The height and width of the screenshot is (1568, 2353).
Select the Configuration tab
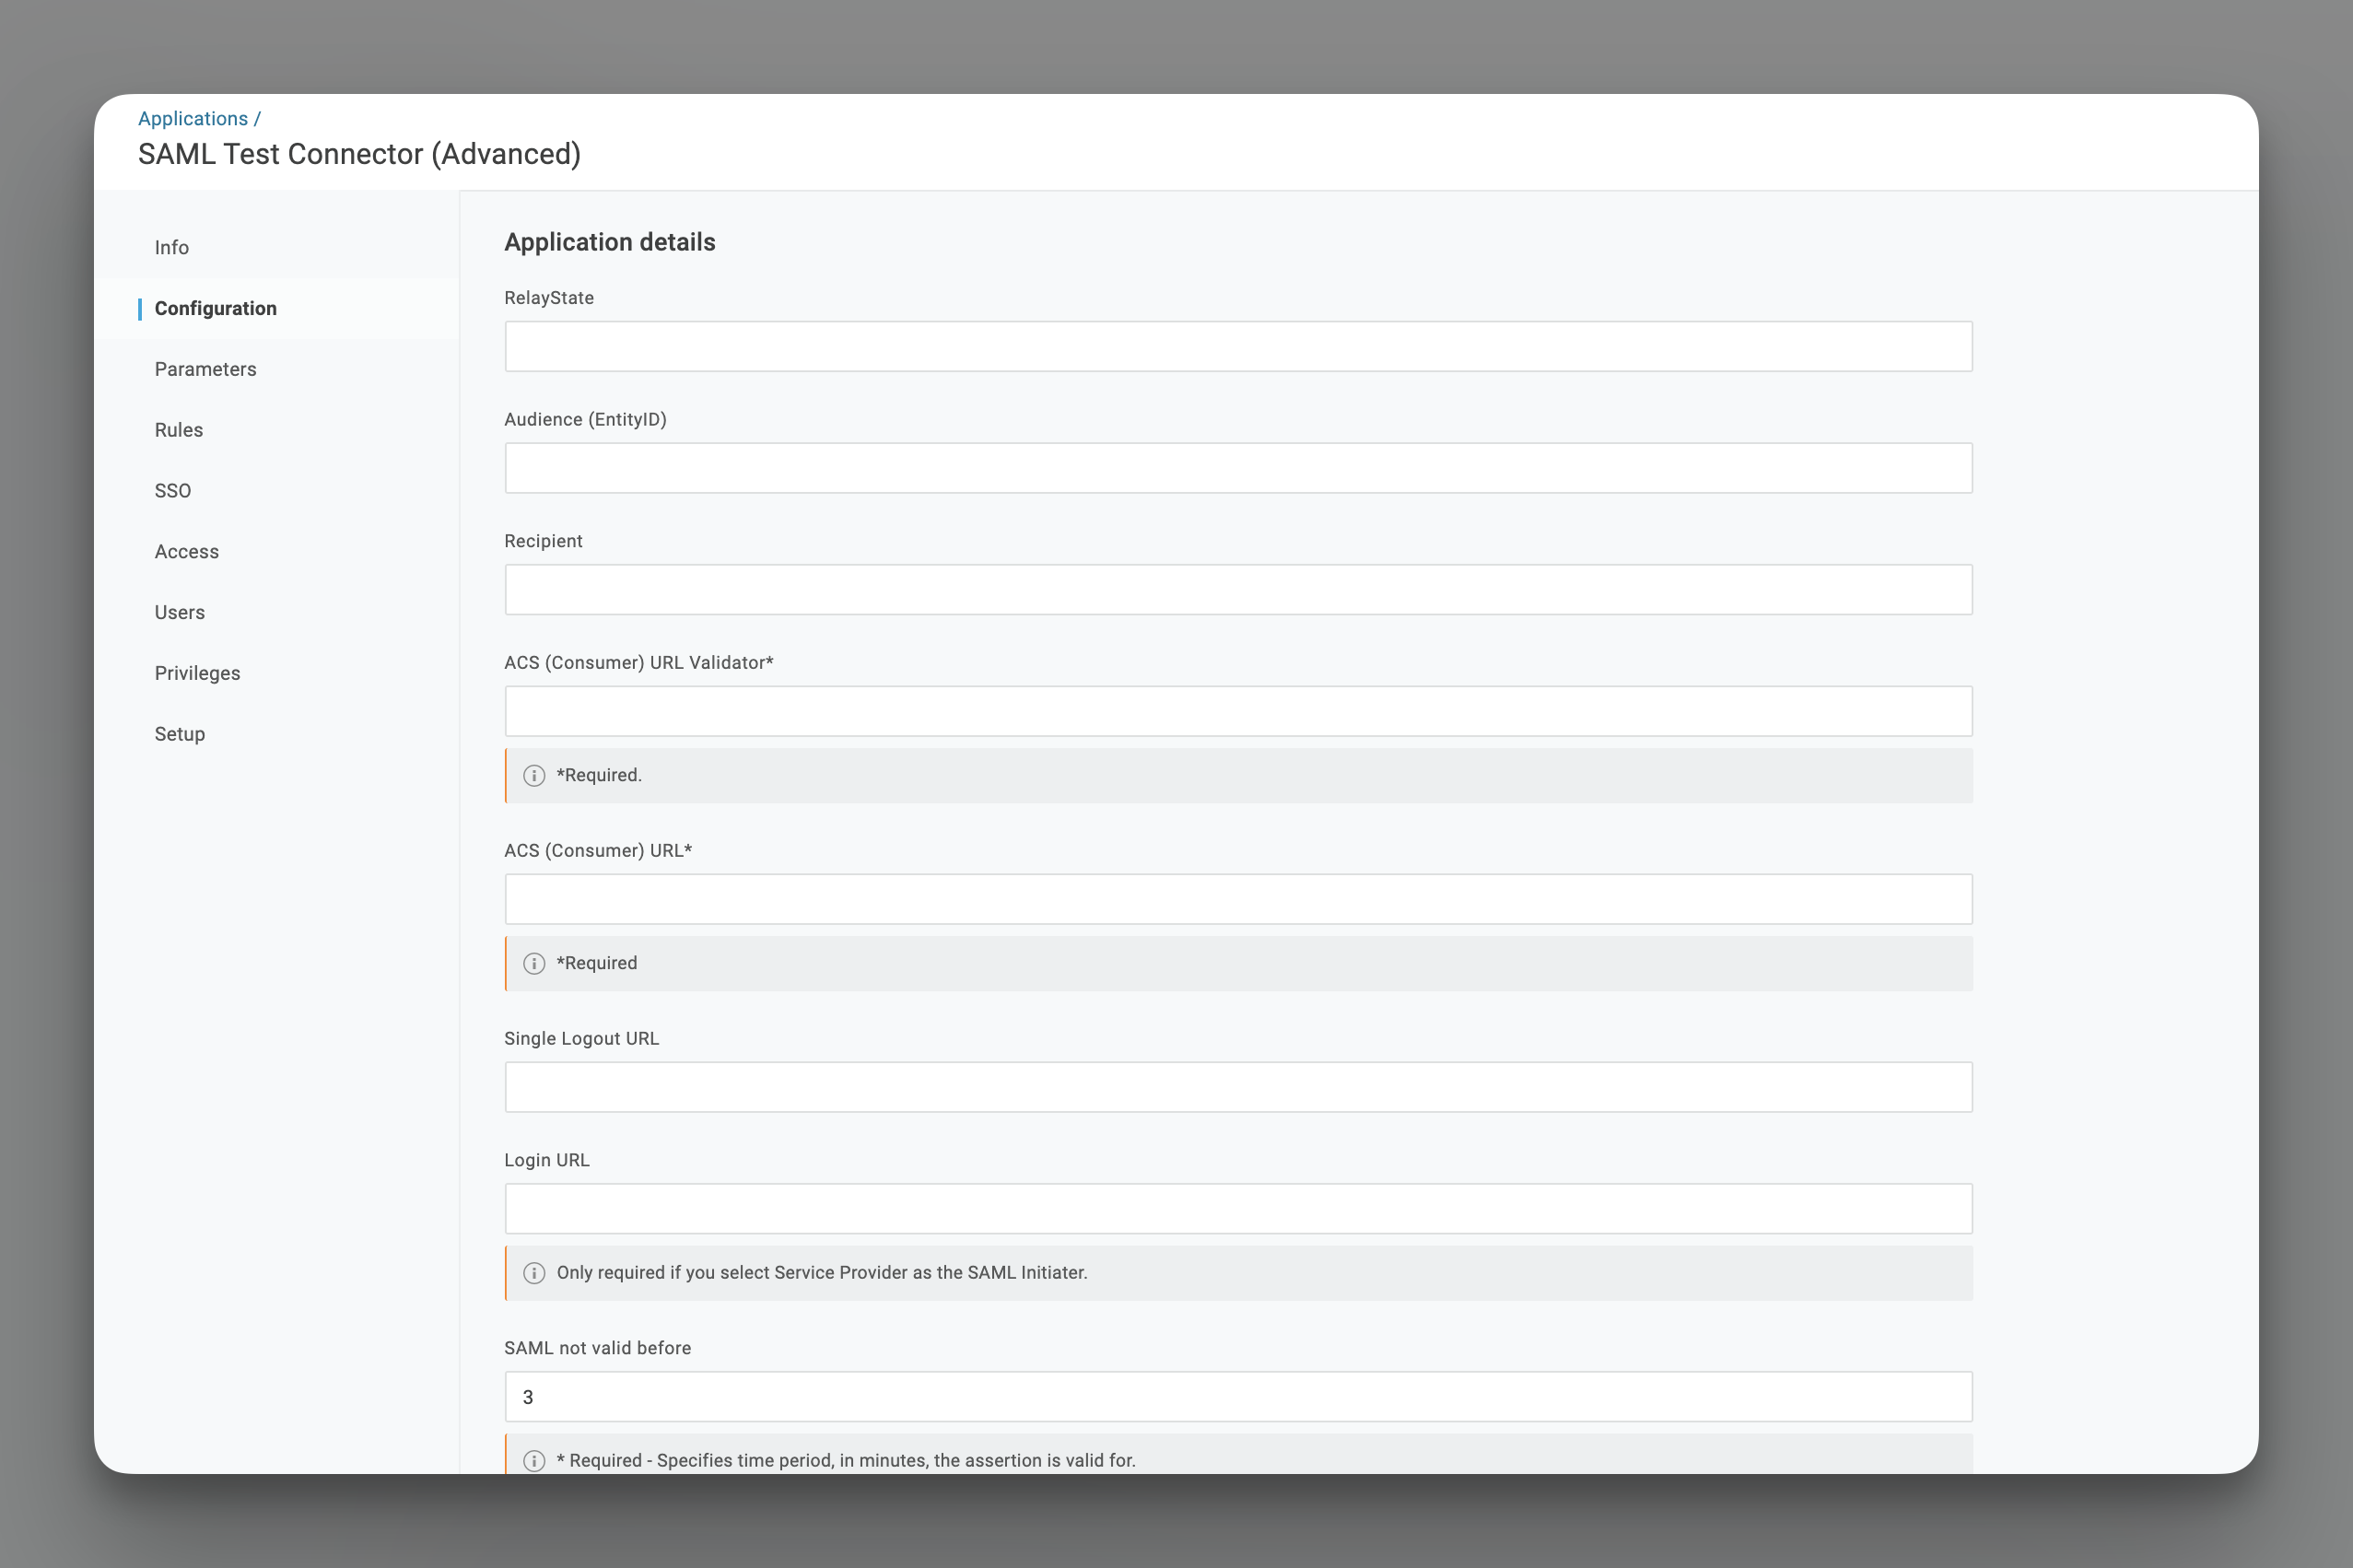(x=216, y=308)
